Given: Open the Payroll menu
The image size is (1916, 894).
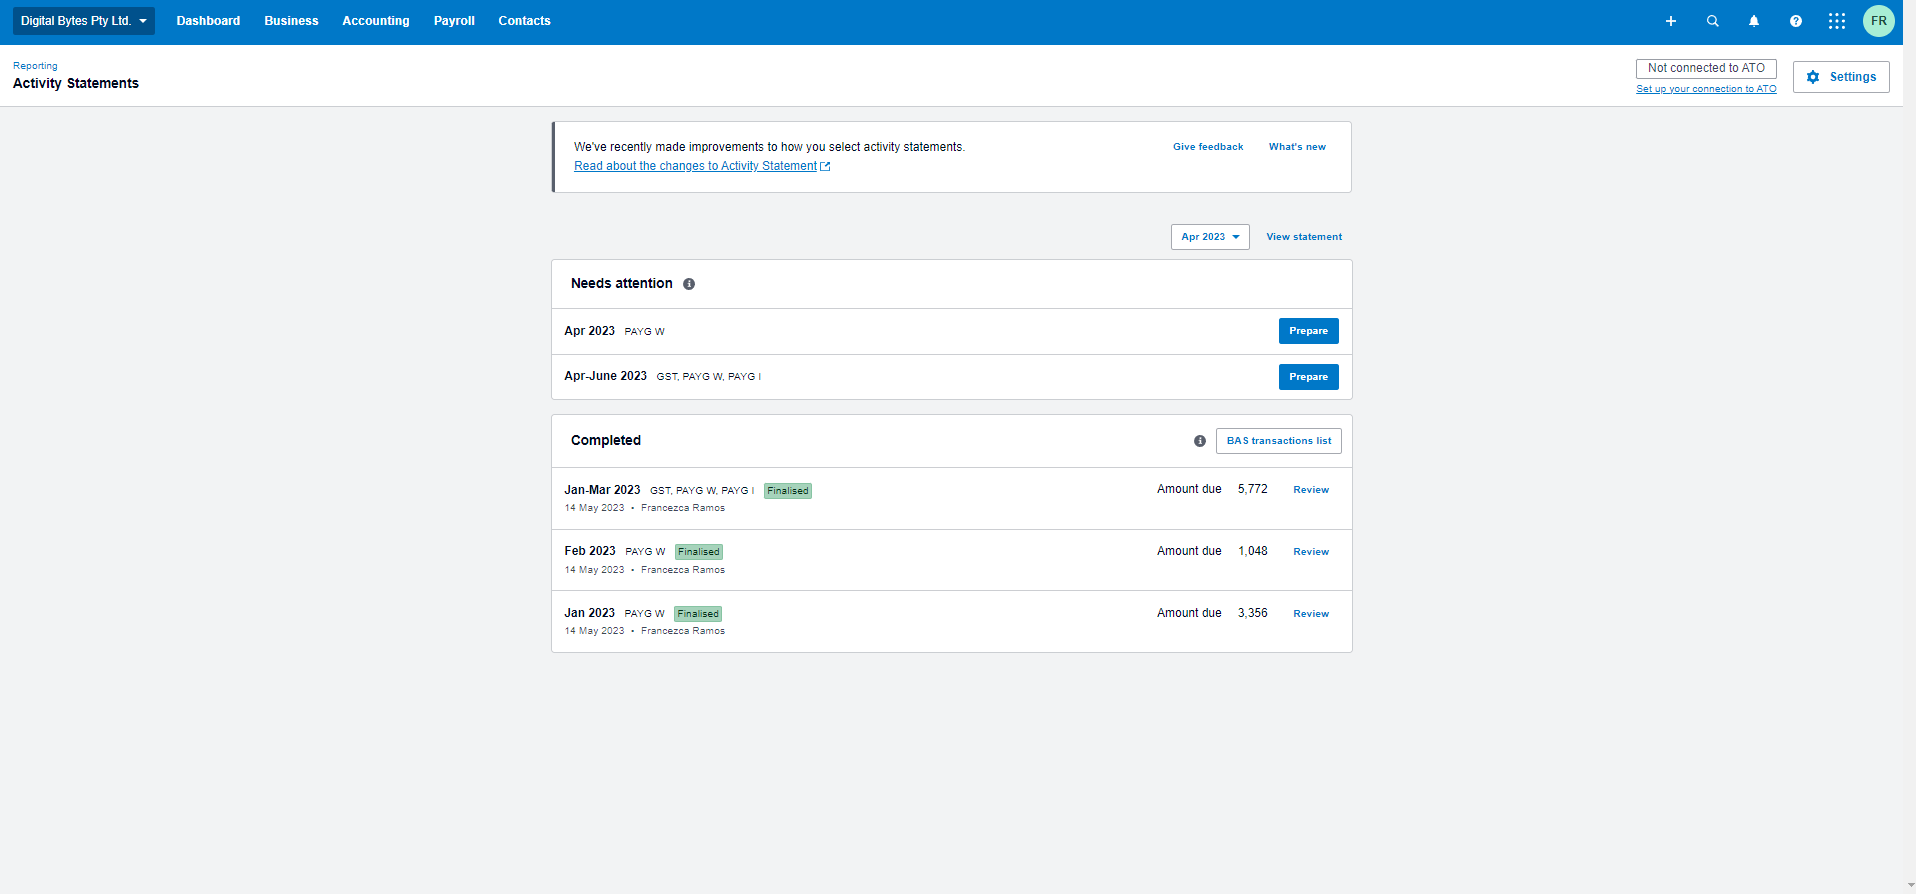Looking at the screenshot, I should 454,21.
